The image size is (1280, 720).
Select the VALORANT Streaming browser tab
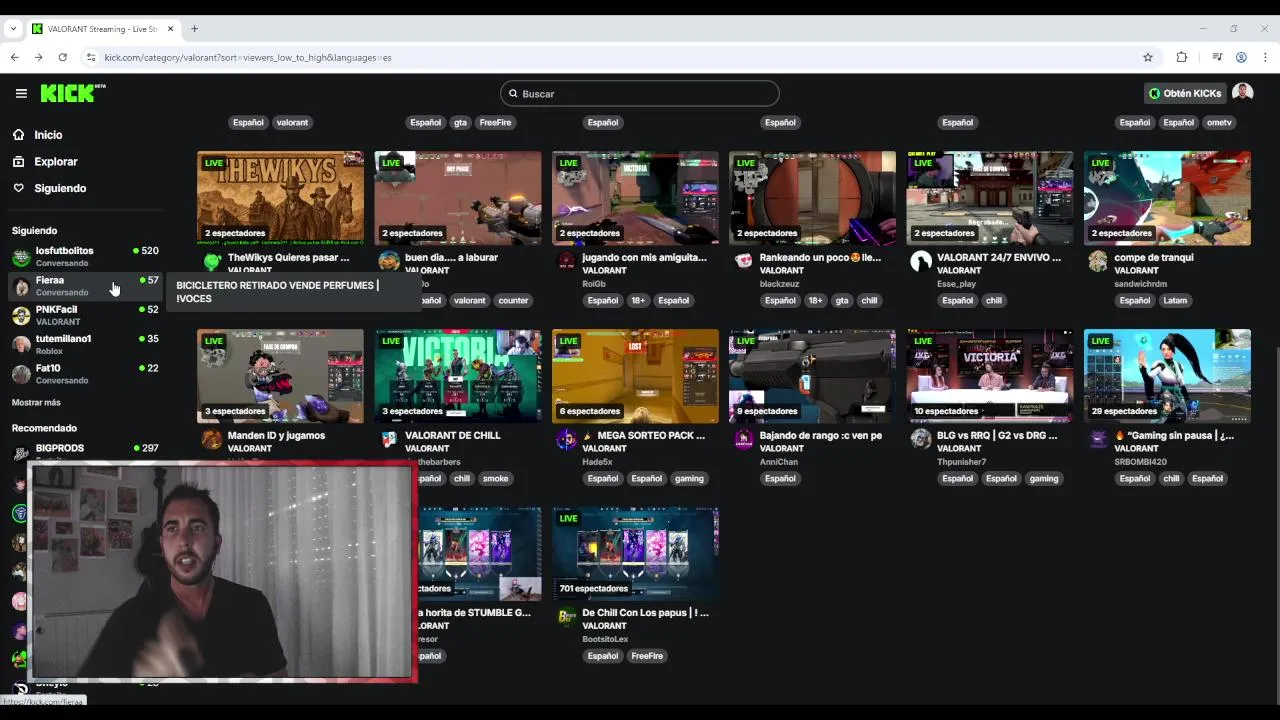pyautogui.click(x=103, y=29)
